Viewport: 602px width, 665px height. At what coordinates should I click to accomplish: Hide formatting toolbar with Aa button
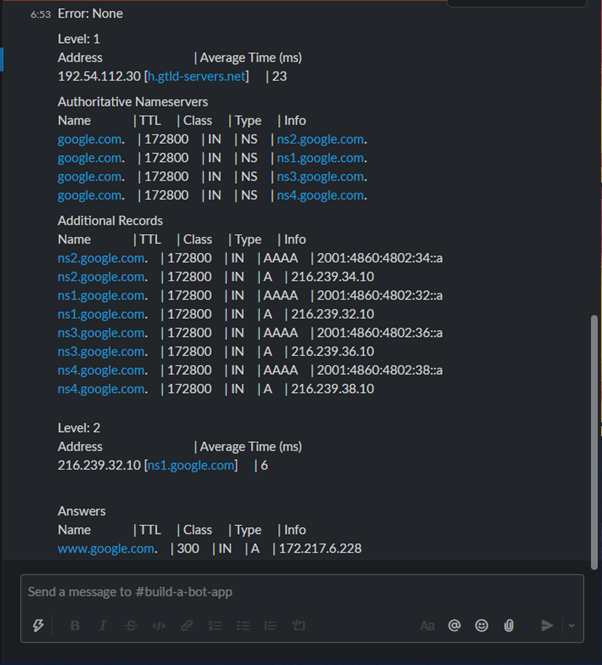pyautogui.click(x=427, y=626)
